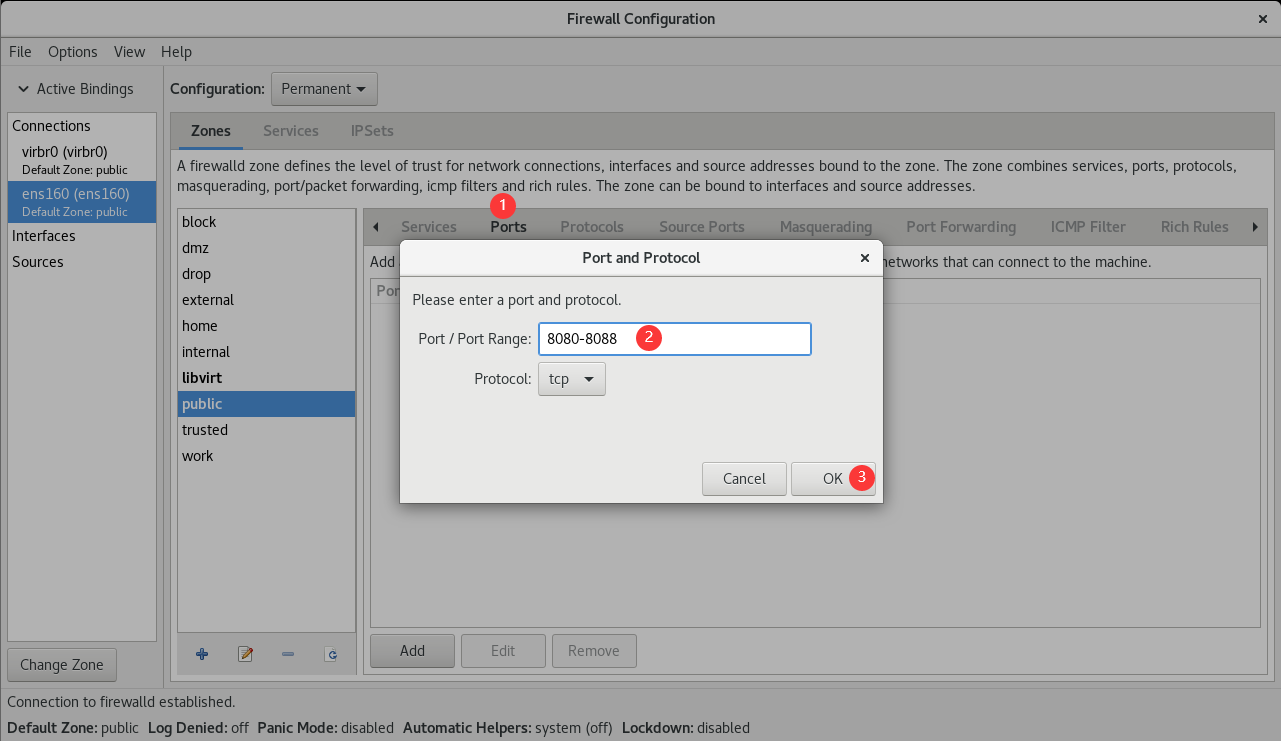Click the Remove Zone minus icon
Image resolution: width=1281 pixels, height=741 pixels.
[x=288, y=654]
